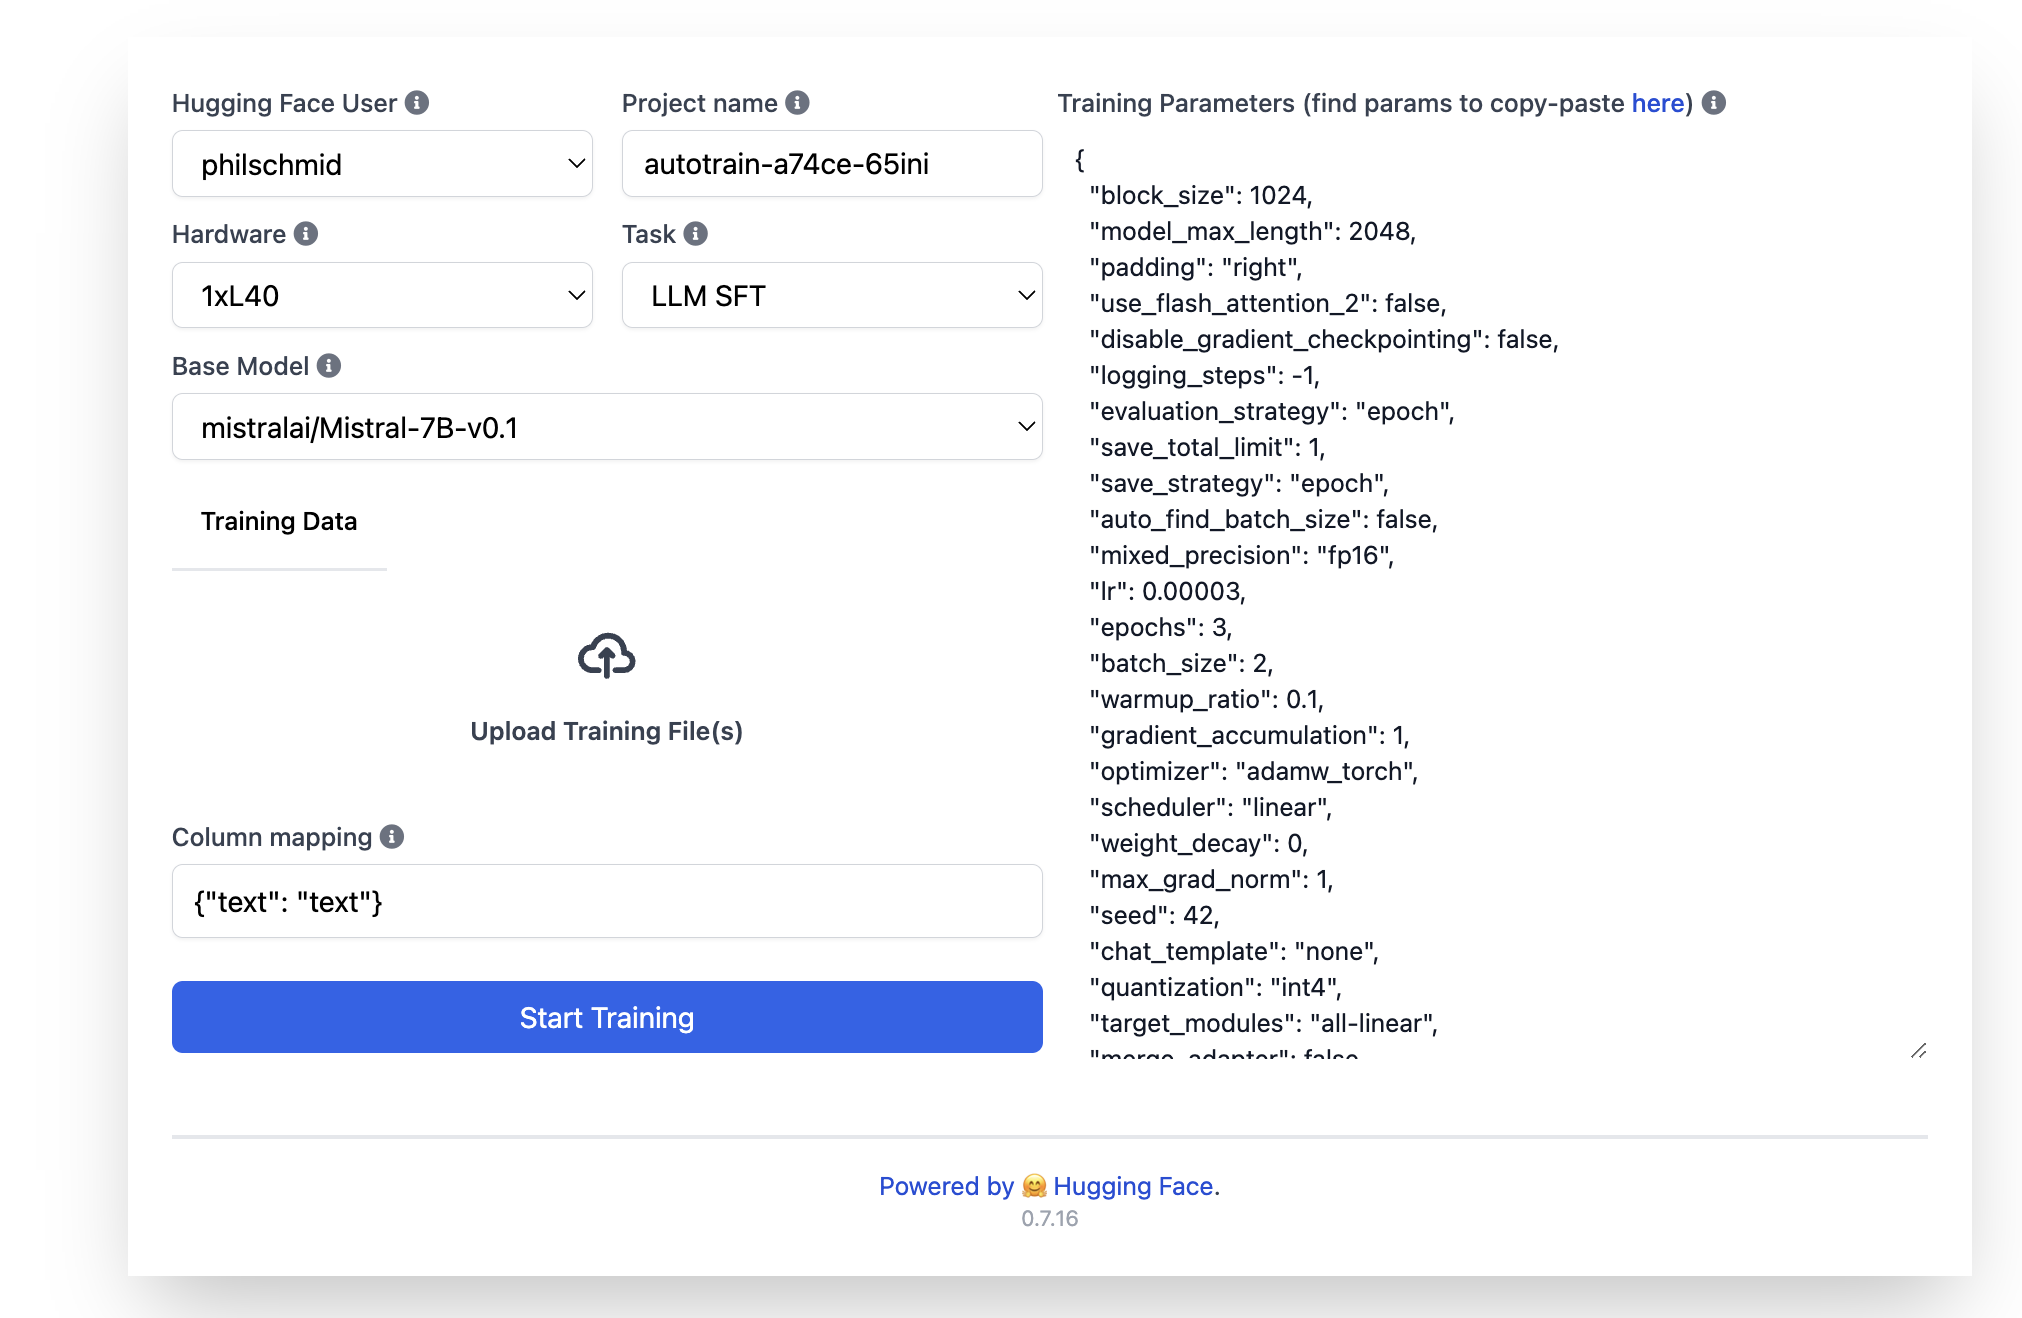The height and width of the screenshot is (1318, 2022).
Task: Click the cloud upload icon
Action: tap(606, 657)
